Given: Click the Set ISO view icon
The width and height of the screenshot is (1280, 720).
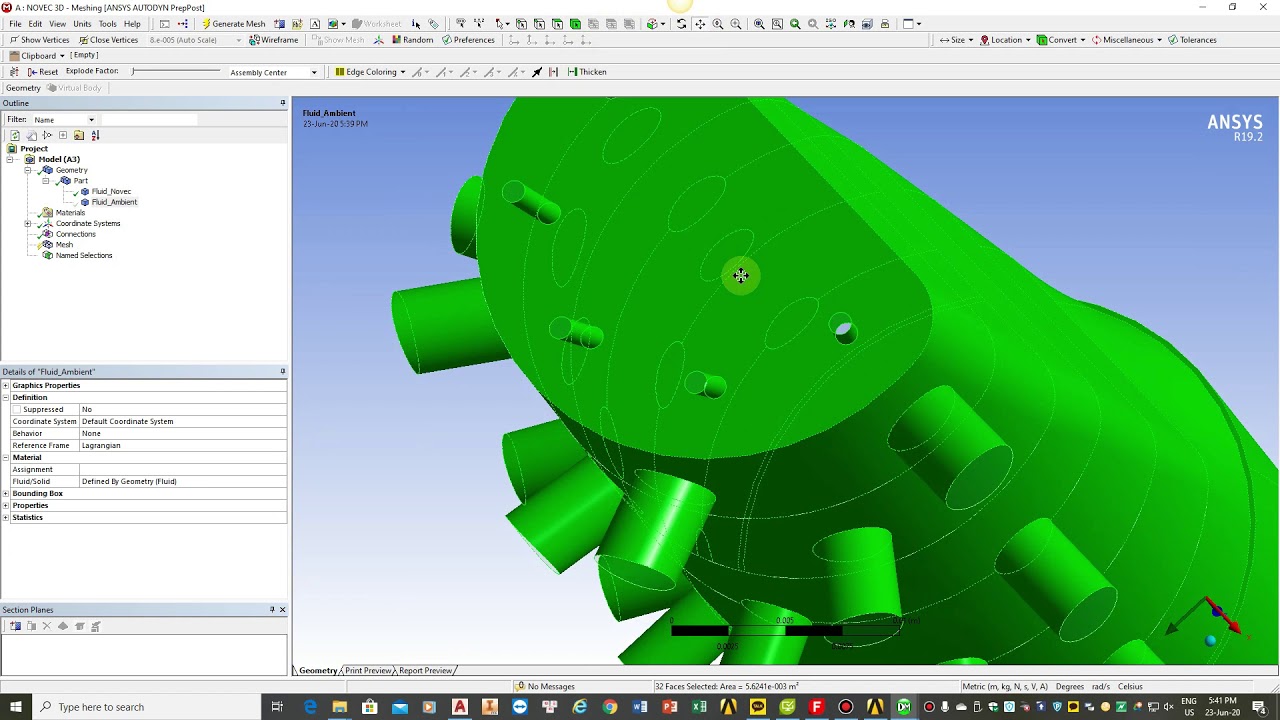Looking at the screenshot, I should tap(831, 24).
